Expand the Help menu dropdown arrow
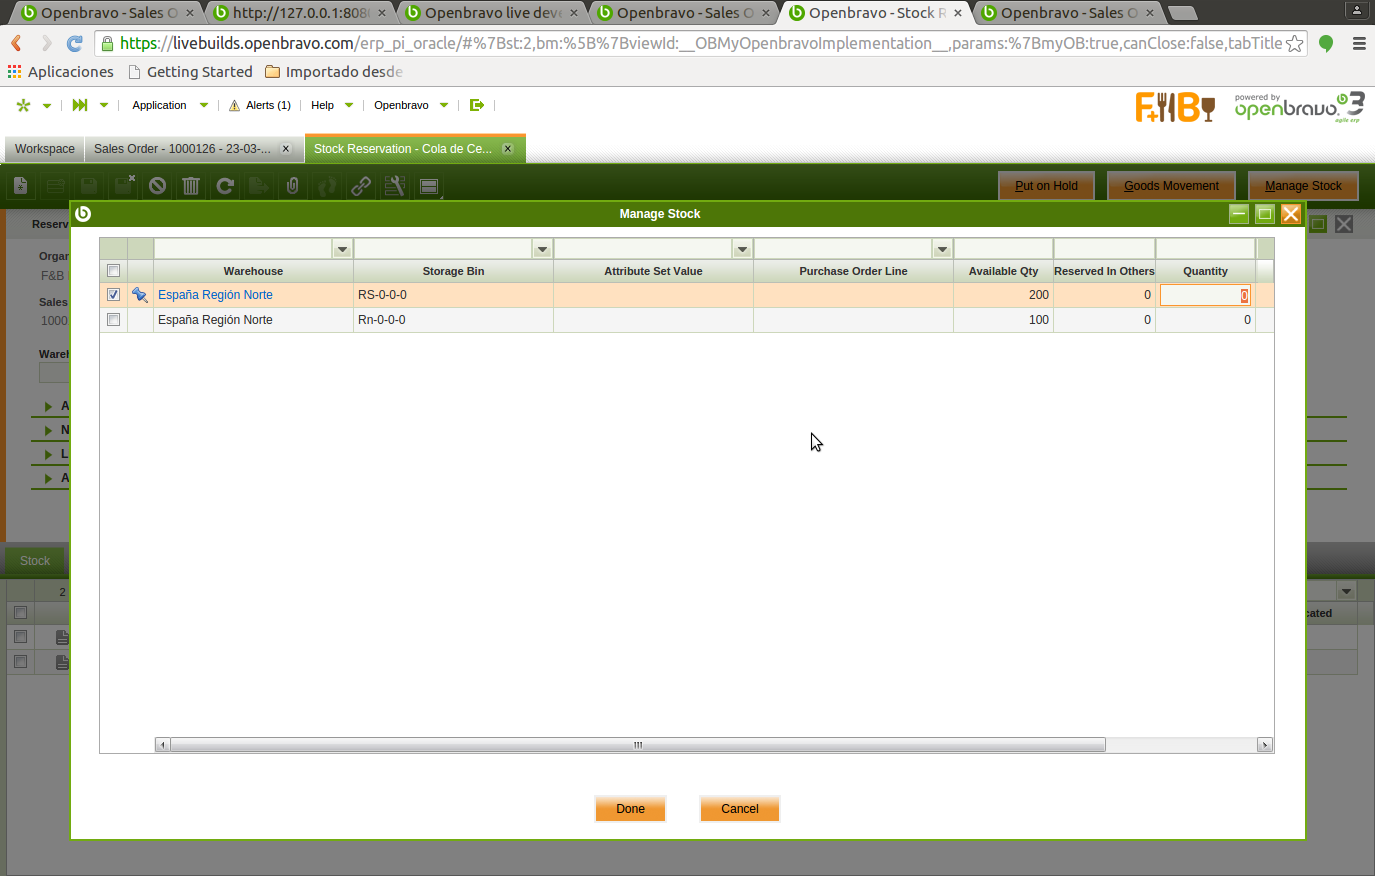The height and width of the screenshot is (876, 1375). pyautogui.click(x=349, y=105)
